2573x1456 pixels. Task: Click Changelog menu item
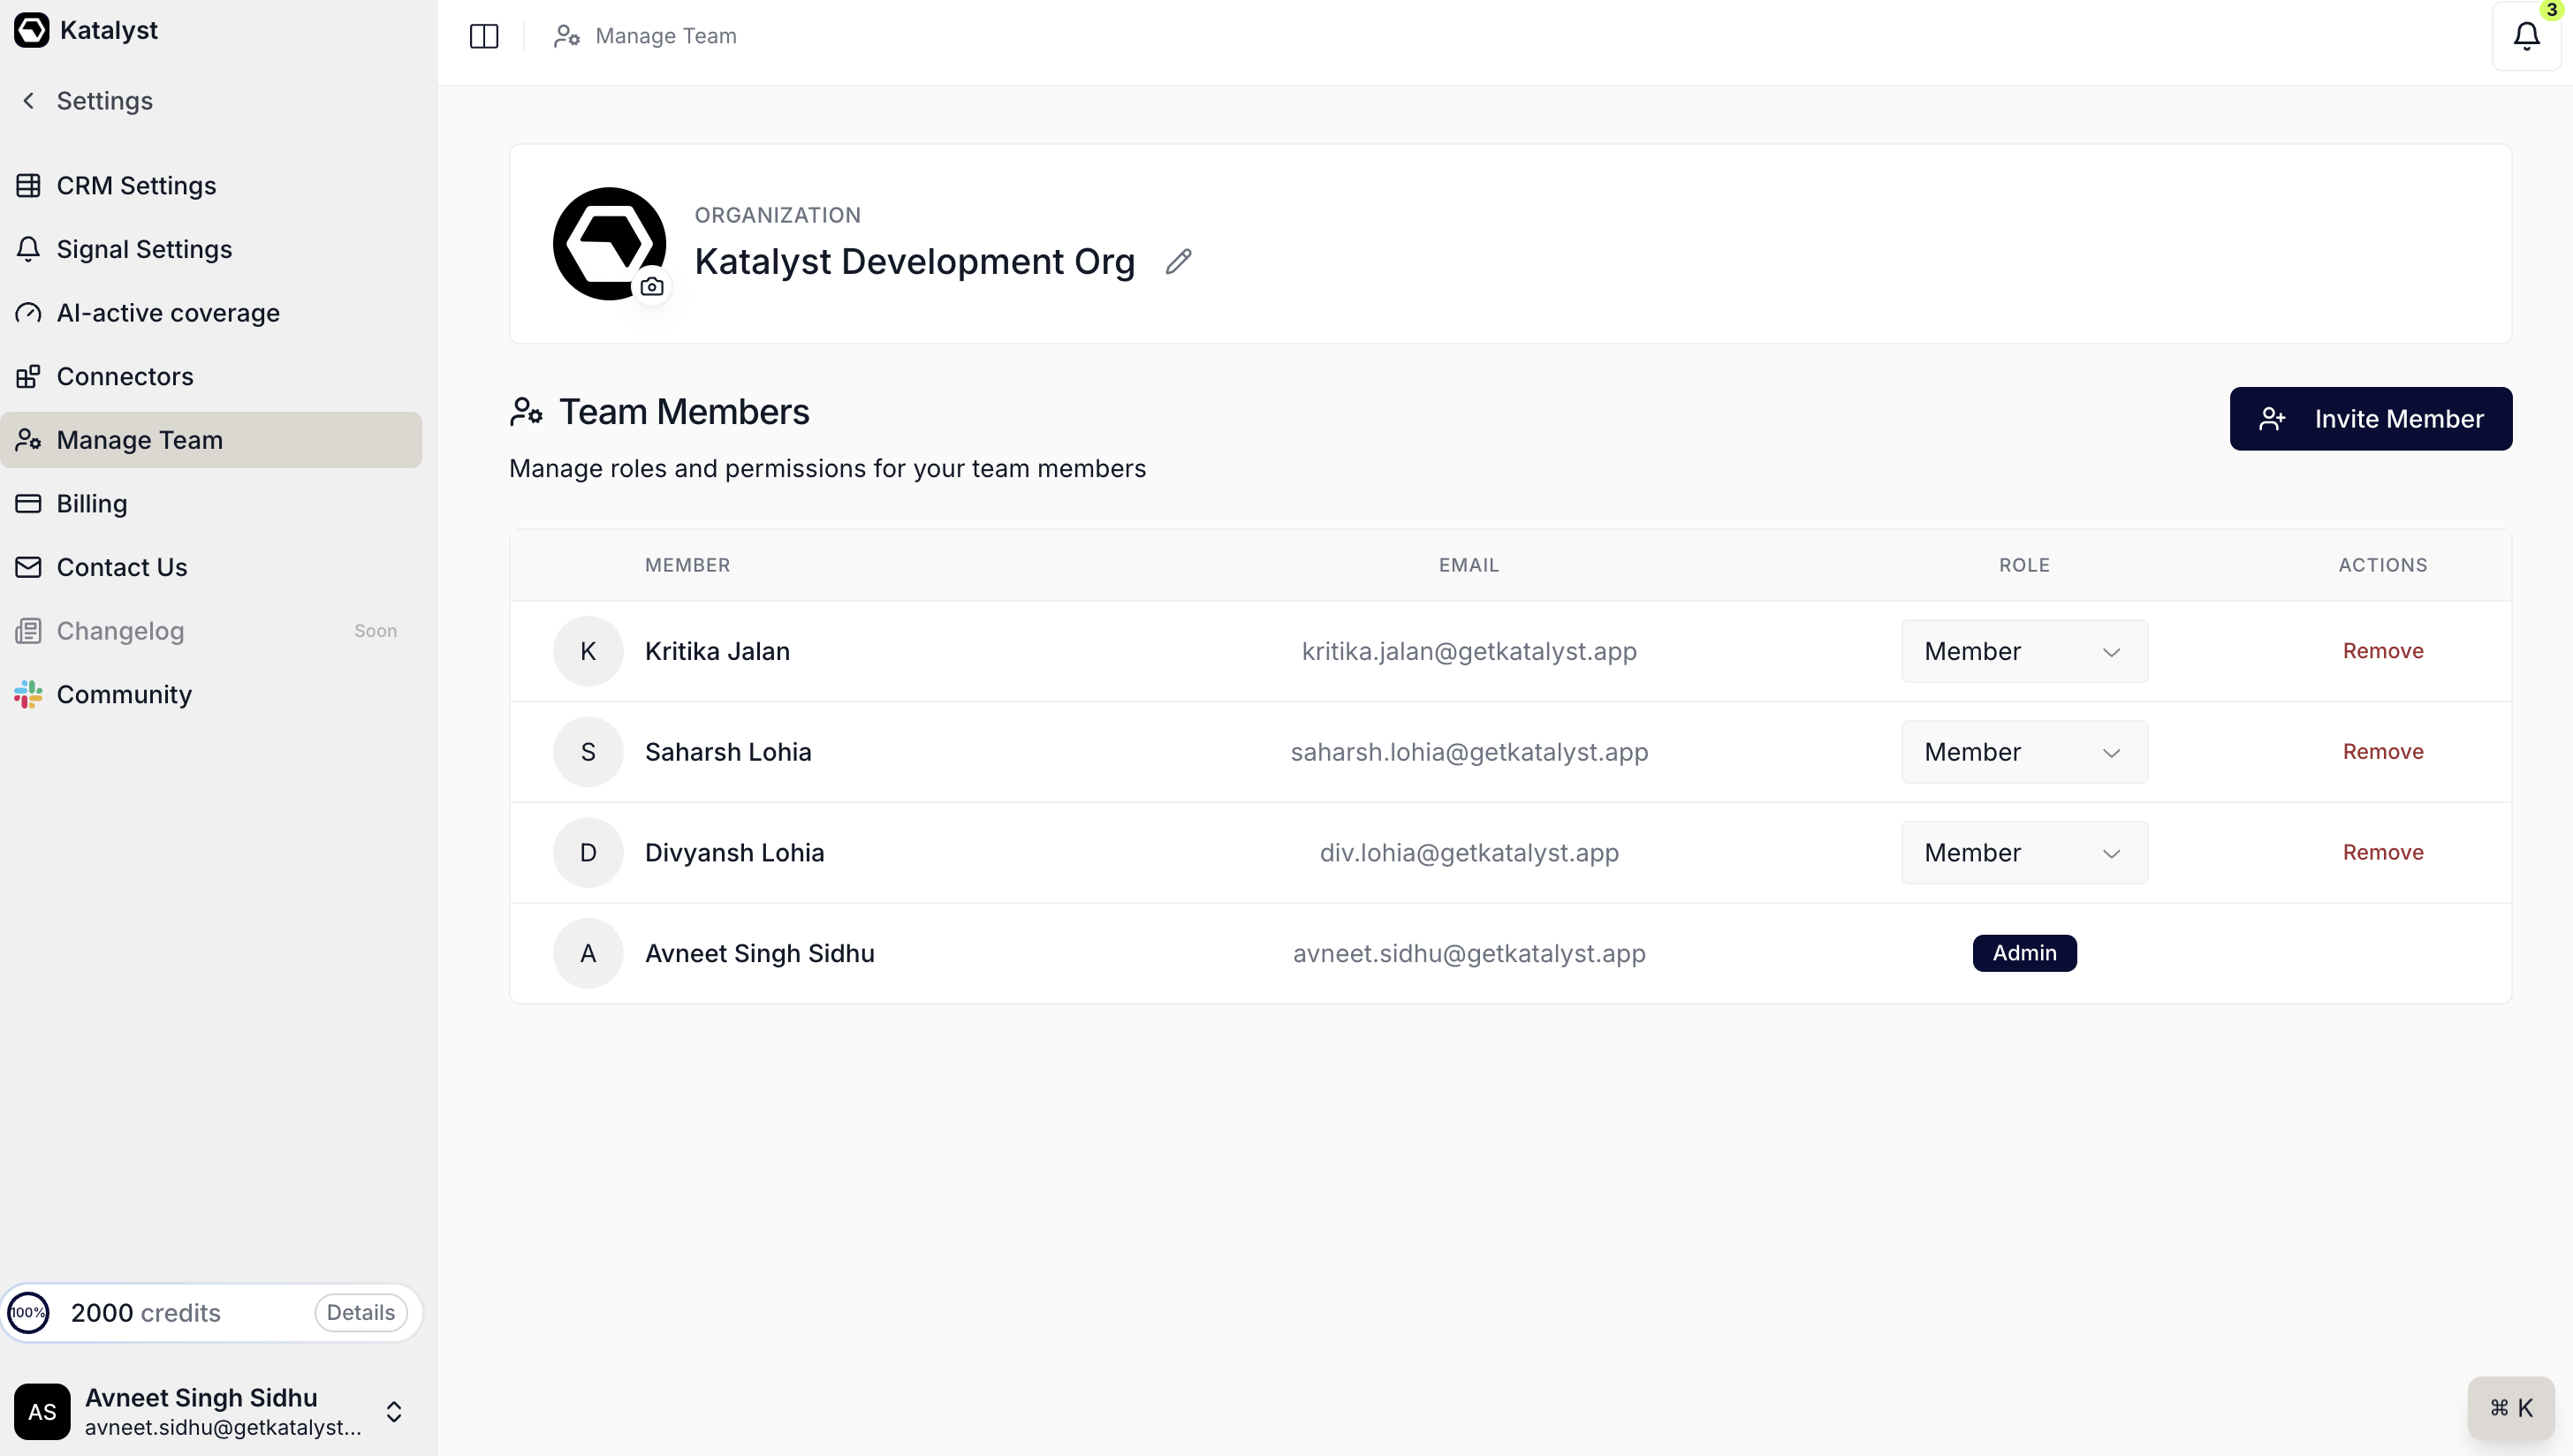click(211, 631)
